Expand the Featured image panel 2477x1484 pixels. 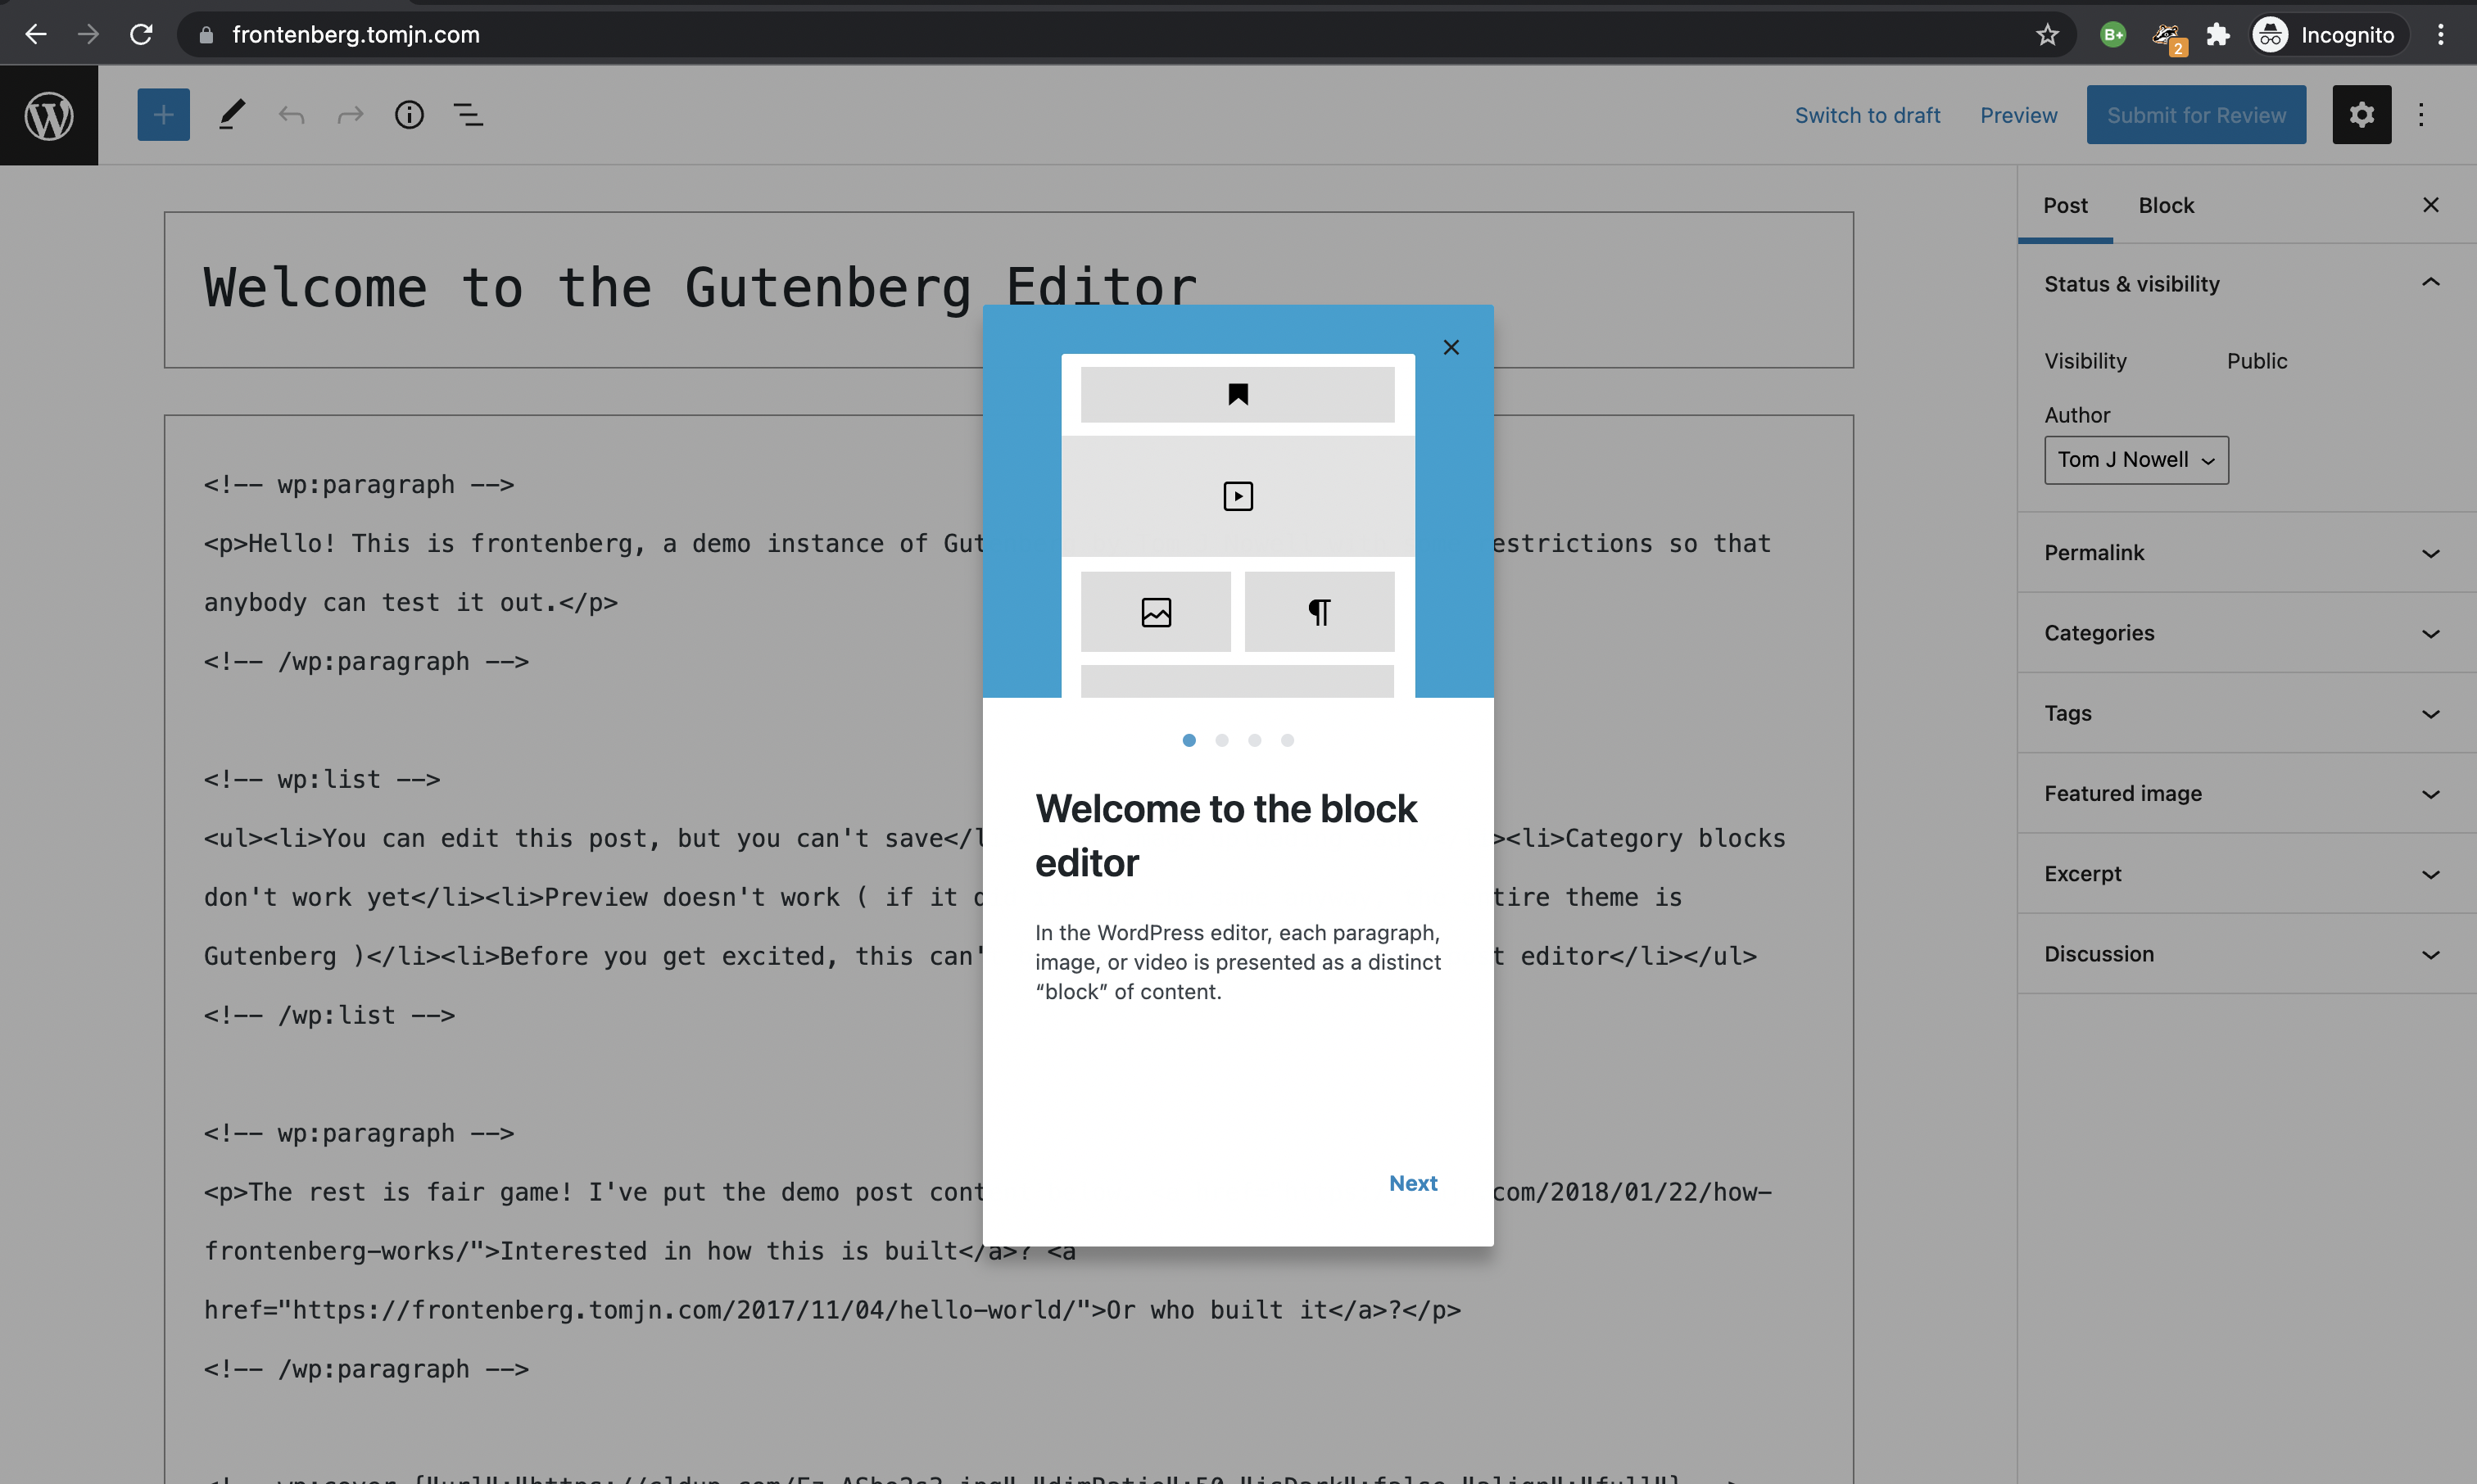2247,793
